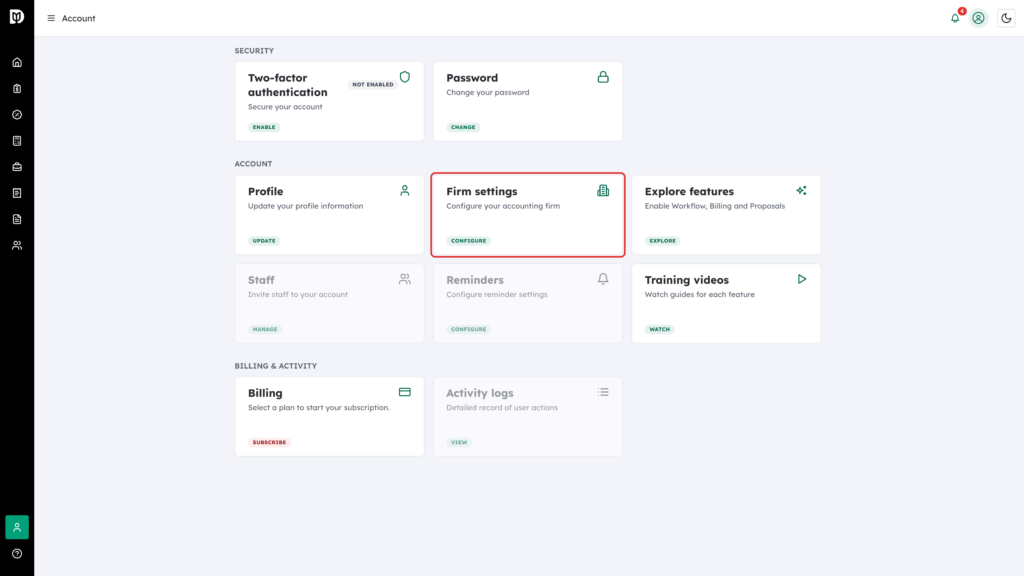Open the people icon in sidebar

pyautogui.click(x=17, y=246)
